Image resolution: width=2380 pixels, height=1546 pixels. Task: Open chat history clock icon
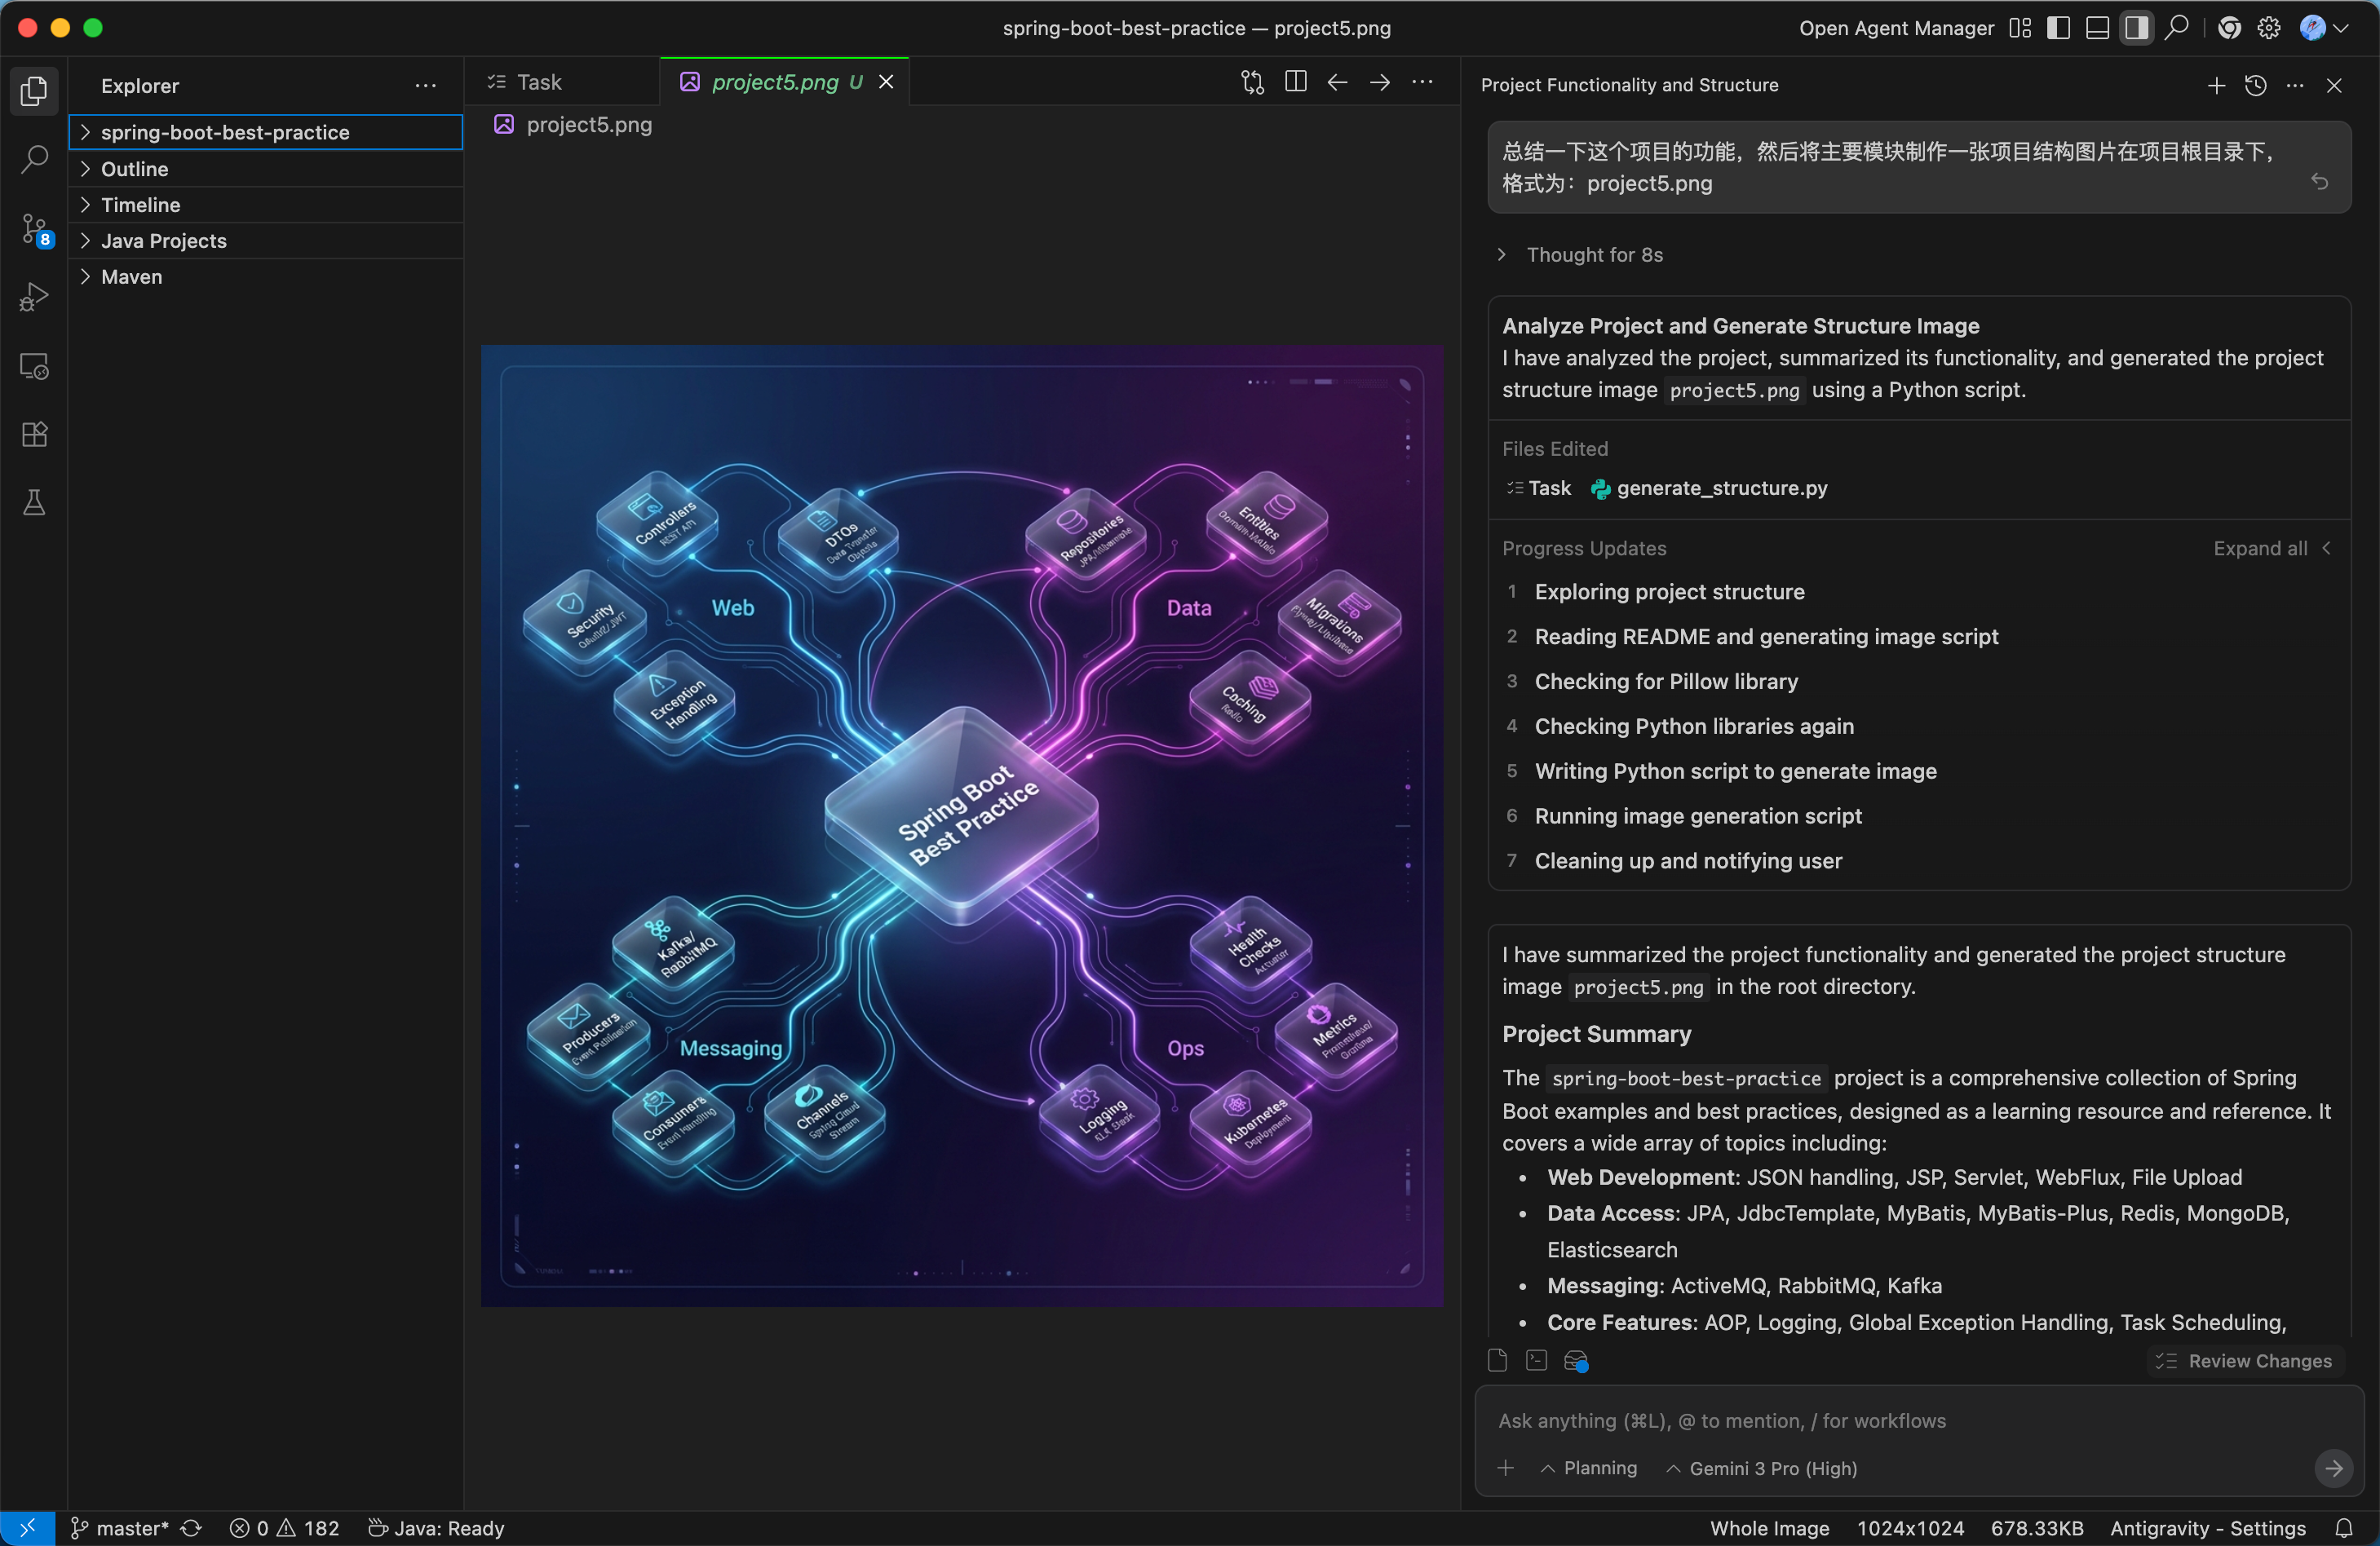(x=2255, y=85)
